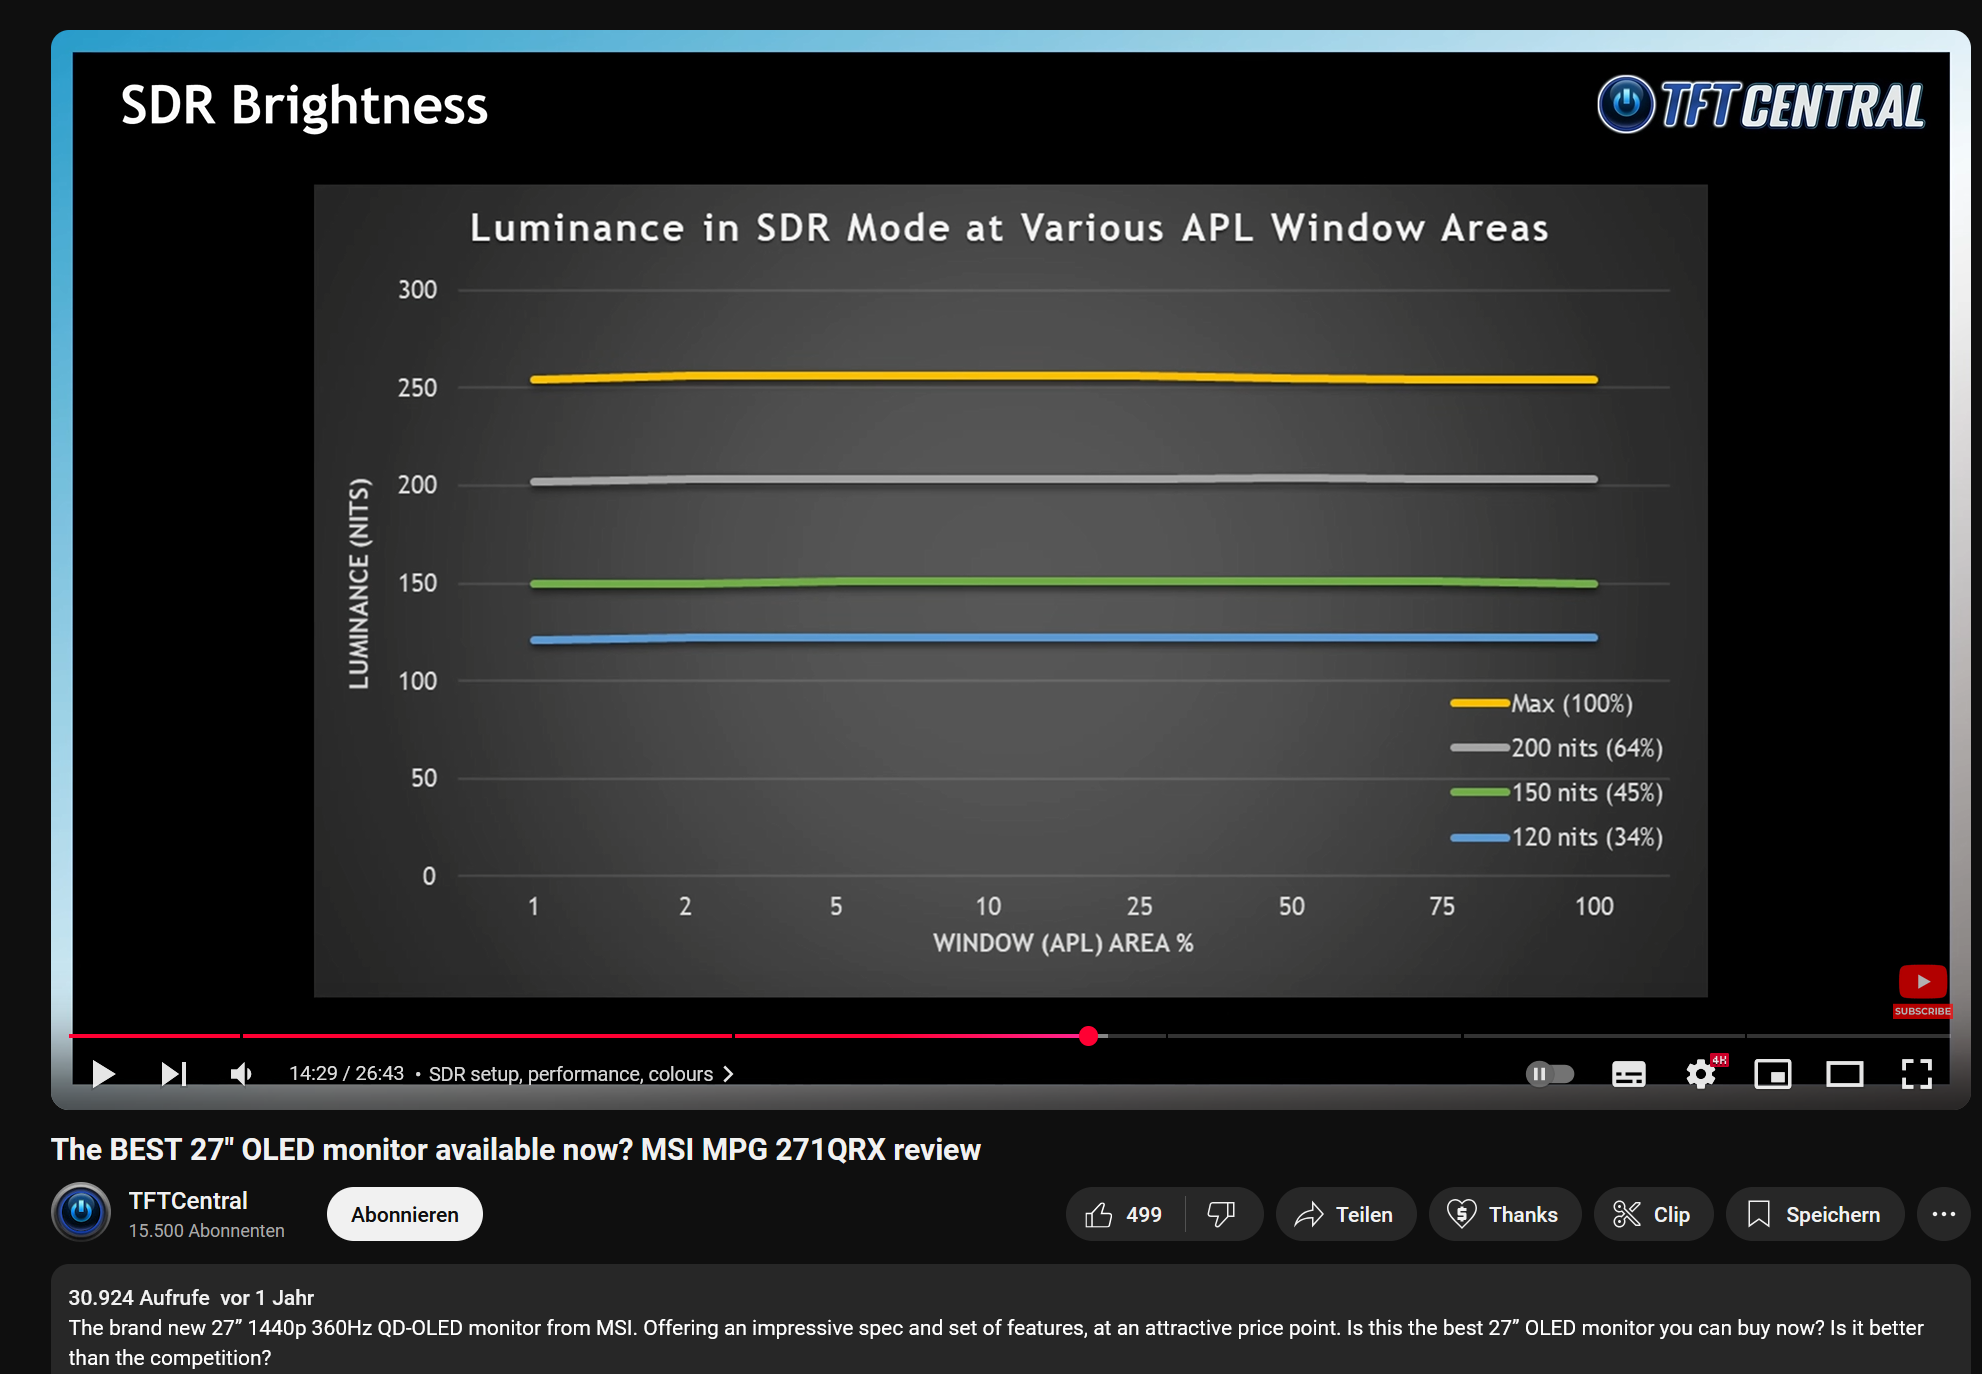1982x1374 pixels.
Task: Open the video settings gear
Action: pos(1700,1074)
